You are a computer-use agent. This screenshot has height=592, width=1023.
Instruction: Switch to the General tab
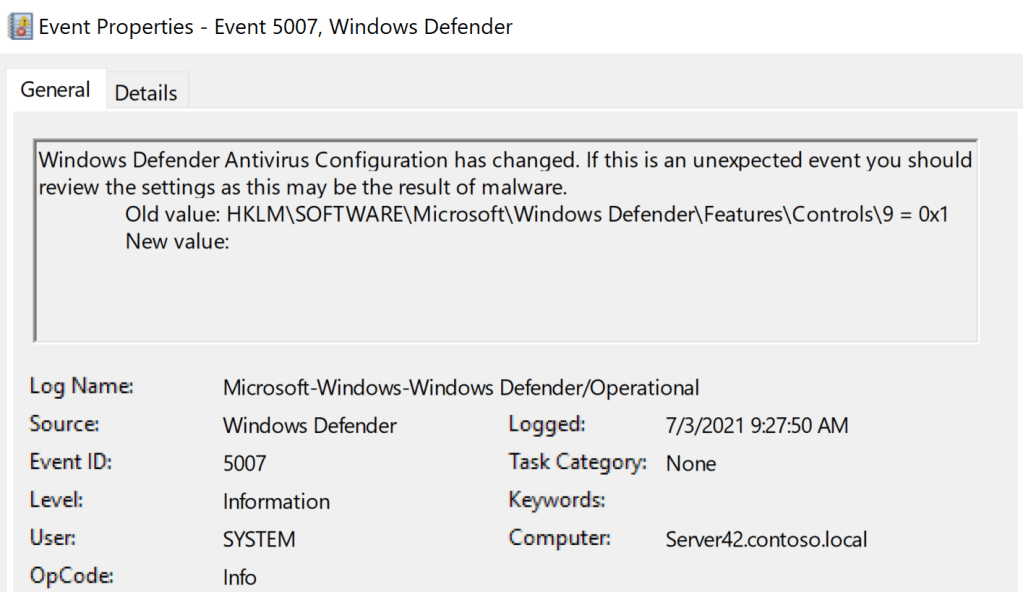[x=56, y=90]
